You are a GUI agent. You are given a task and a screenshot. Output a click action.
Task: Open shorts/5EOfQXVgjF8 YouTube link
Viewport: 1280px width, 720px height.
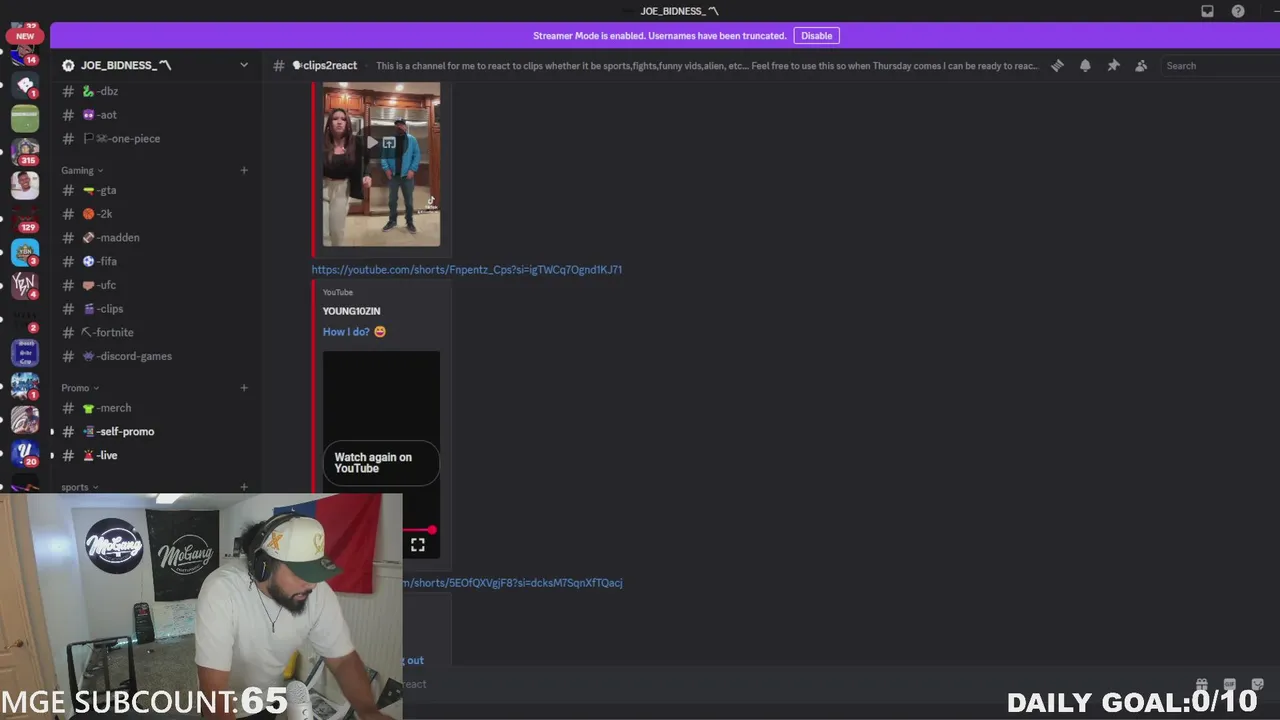(513, 583)
